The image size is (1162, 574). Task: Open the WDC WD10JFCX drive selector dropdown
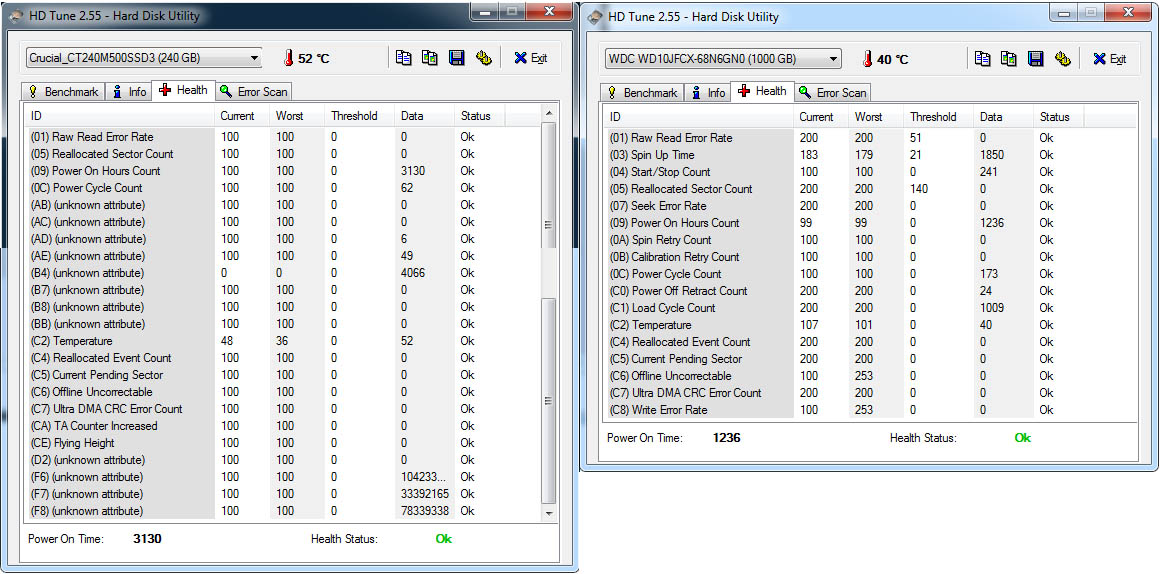coord(833,59)
